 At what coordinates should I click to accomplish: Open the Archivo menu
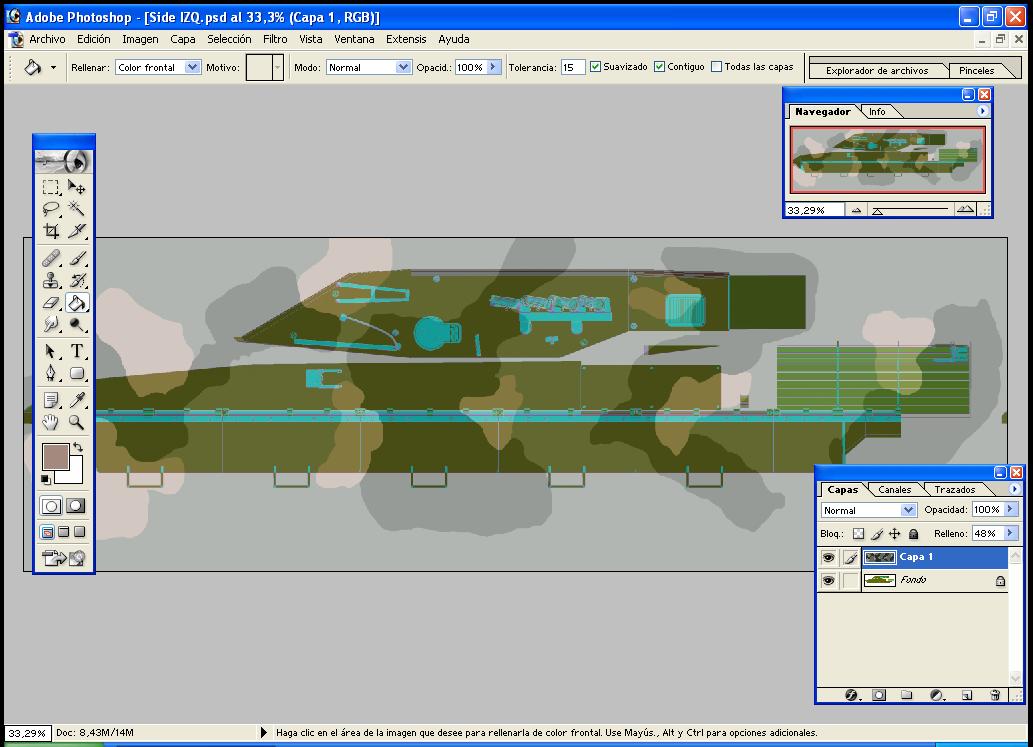[47, 39]
